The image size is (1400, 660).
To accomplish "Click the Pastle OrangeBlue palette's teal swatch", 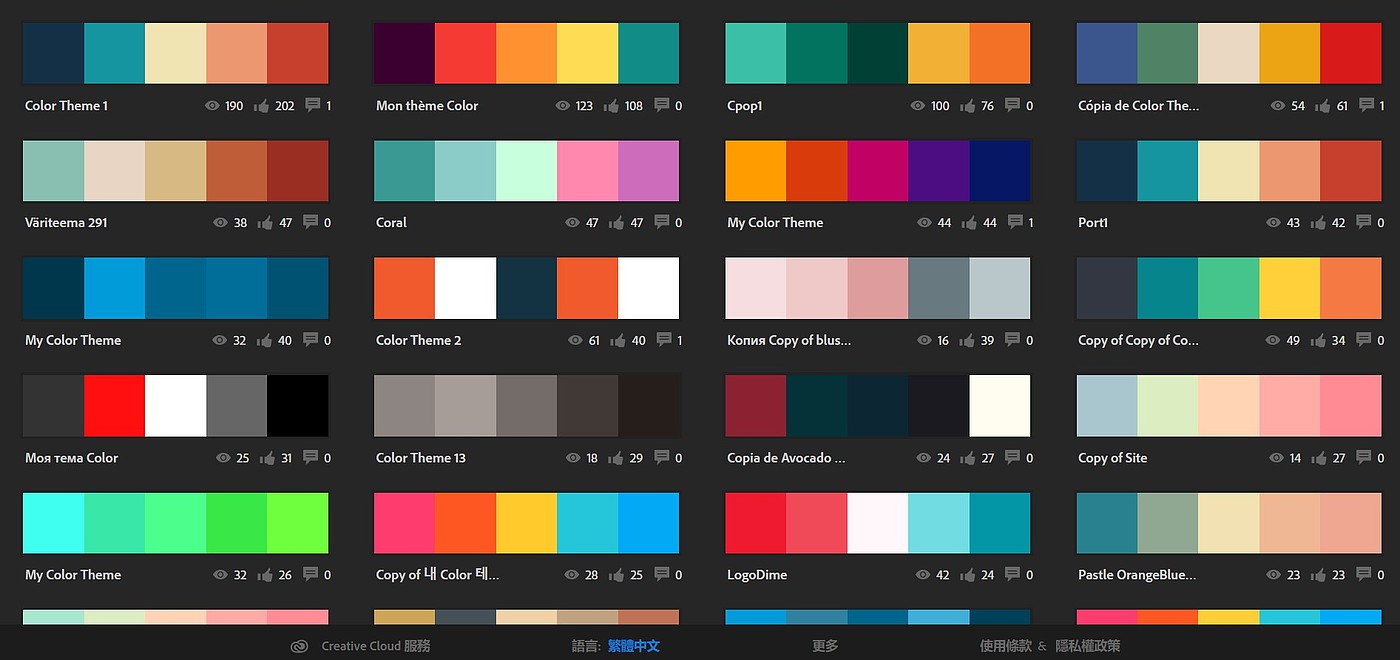I will point(1107,523).
